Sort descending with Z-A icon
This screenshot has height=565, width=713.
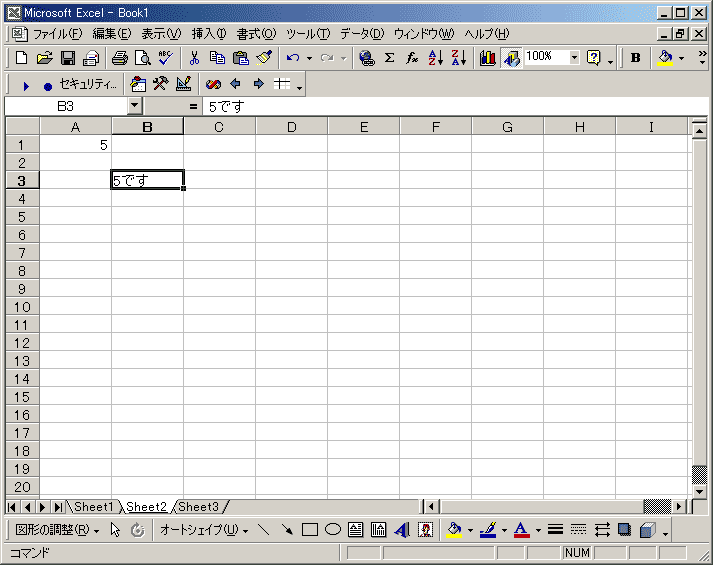458,58
